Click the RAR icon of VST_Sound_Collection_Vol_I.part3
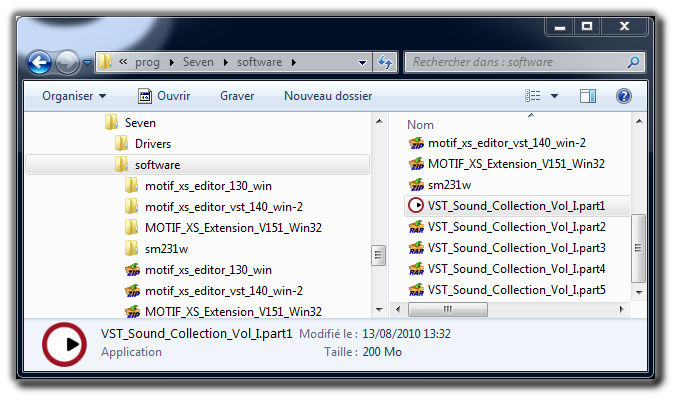 417,248
